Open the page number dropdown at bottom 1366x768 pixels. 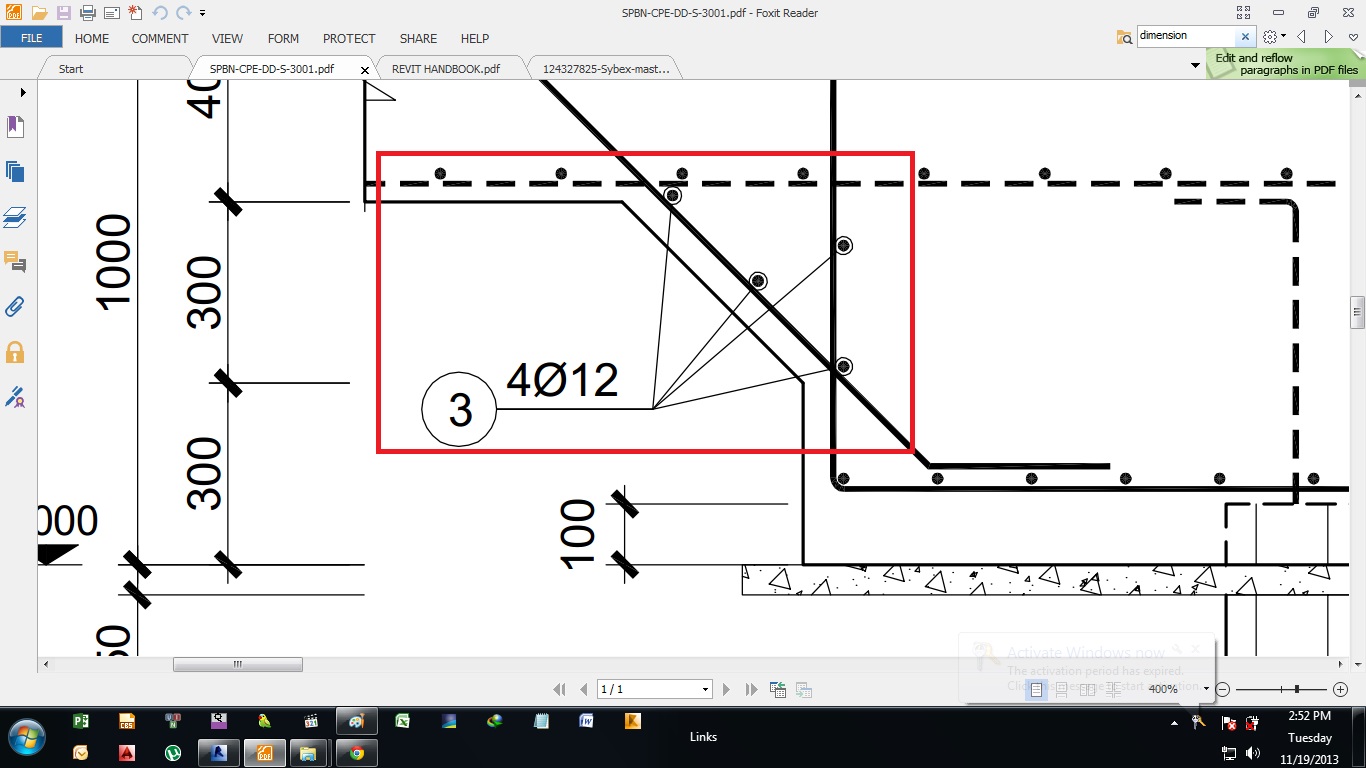tap(706, 689)
